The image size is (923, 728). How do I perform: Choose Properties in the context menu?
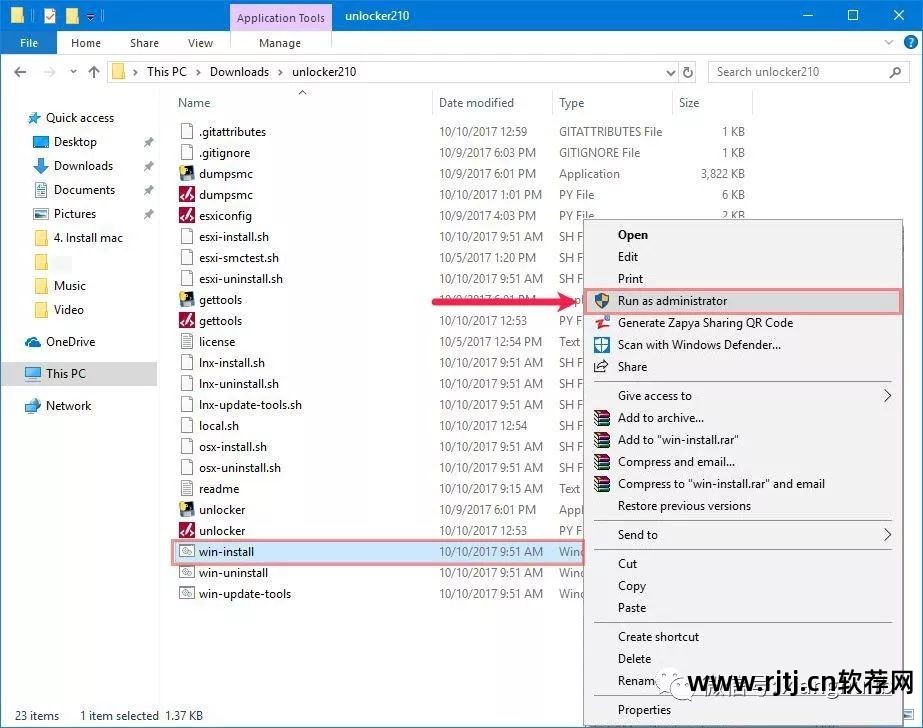[x=644, y=710]
